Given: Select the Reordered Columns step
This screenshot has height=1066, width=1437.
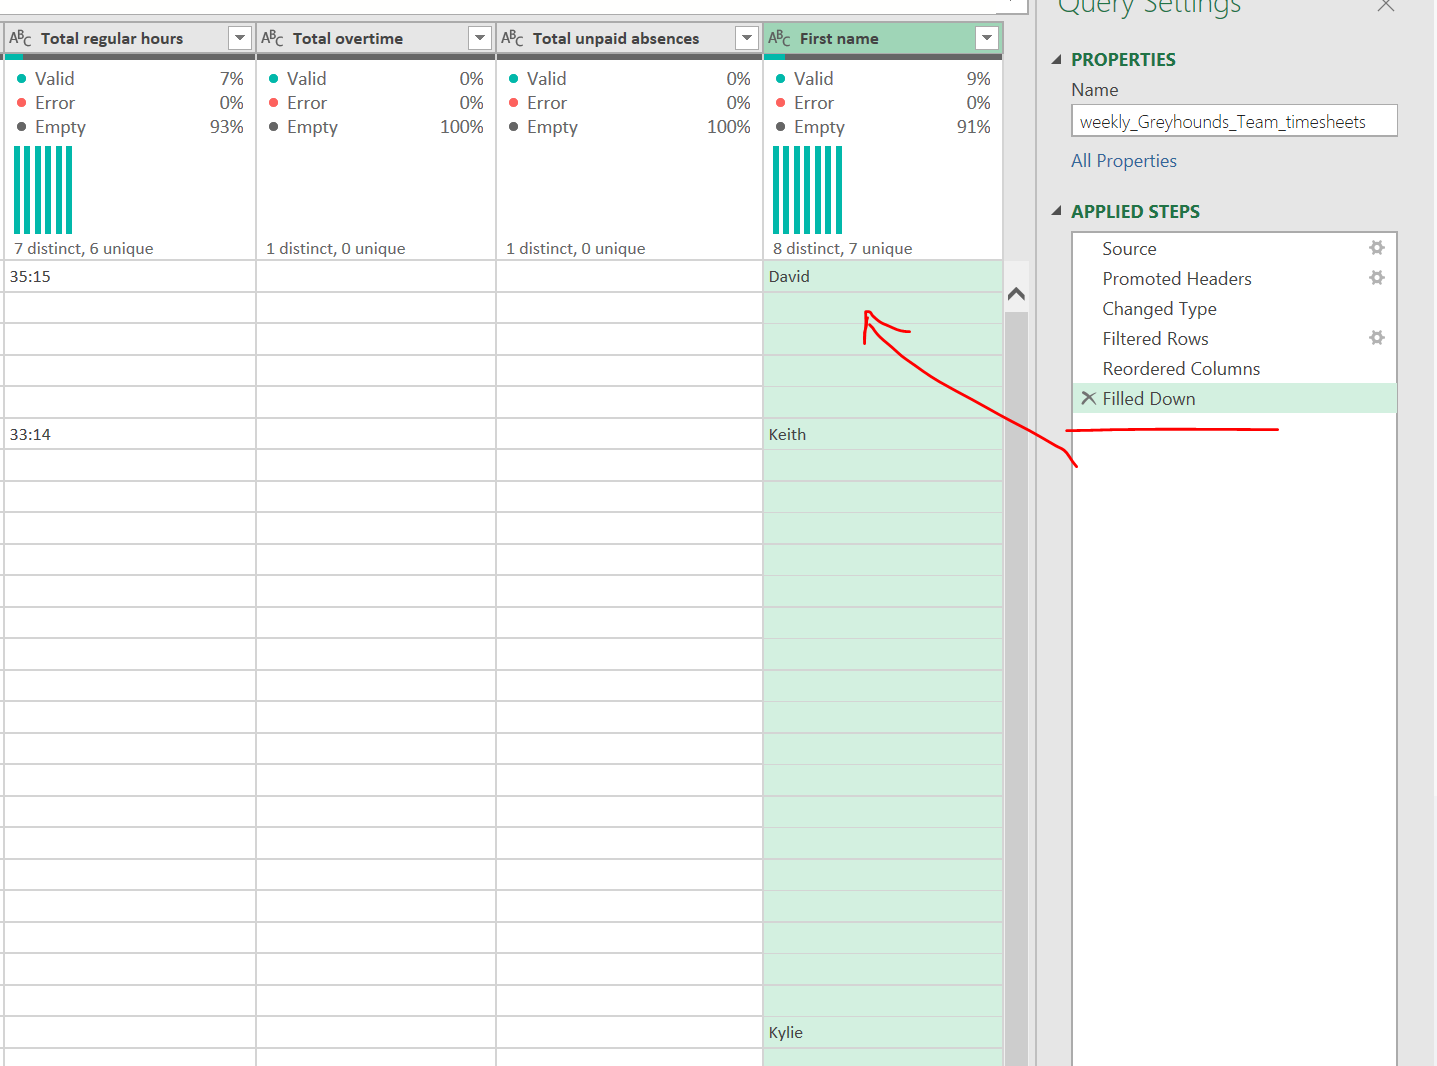Looking at the screenshot, I should 1234,369.
